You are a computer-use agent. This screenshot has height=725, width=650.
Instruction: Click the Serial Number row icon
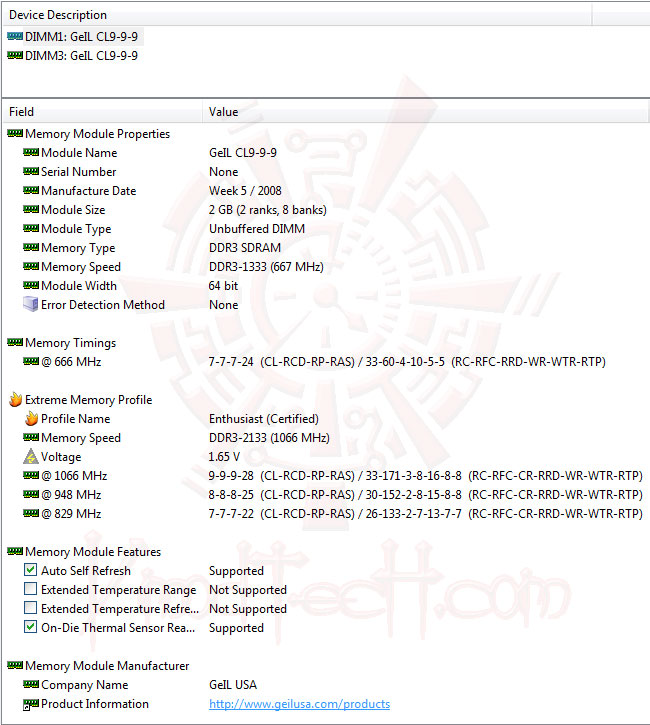[31, 171]
